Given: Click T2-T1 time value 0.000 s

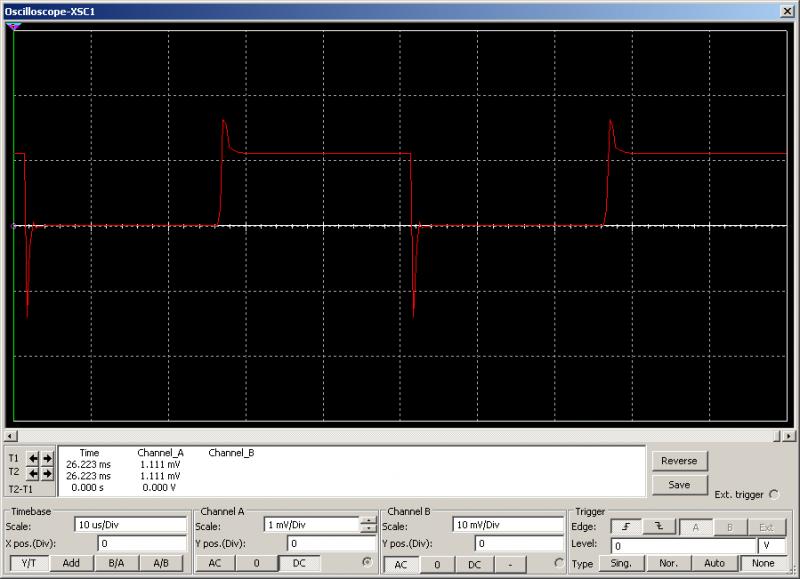Looking at the screenshot, I should coord(88,488).
